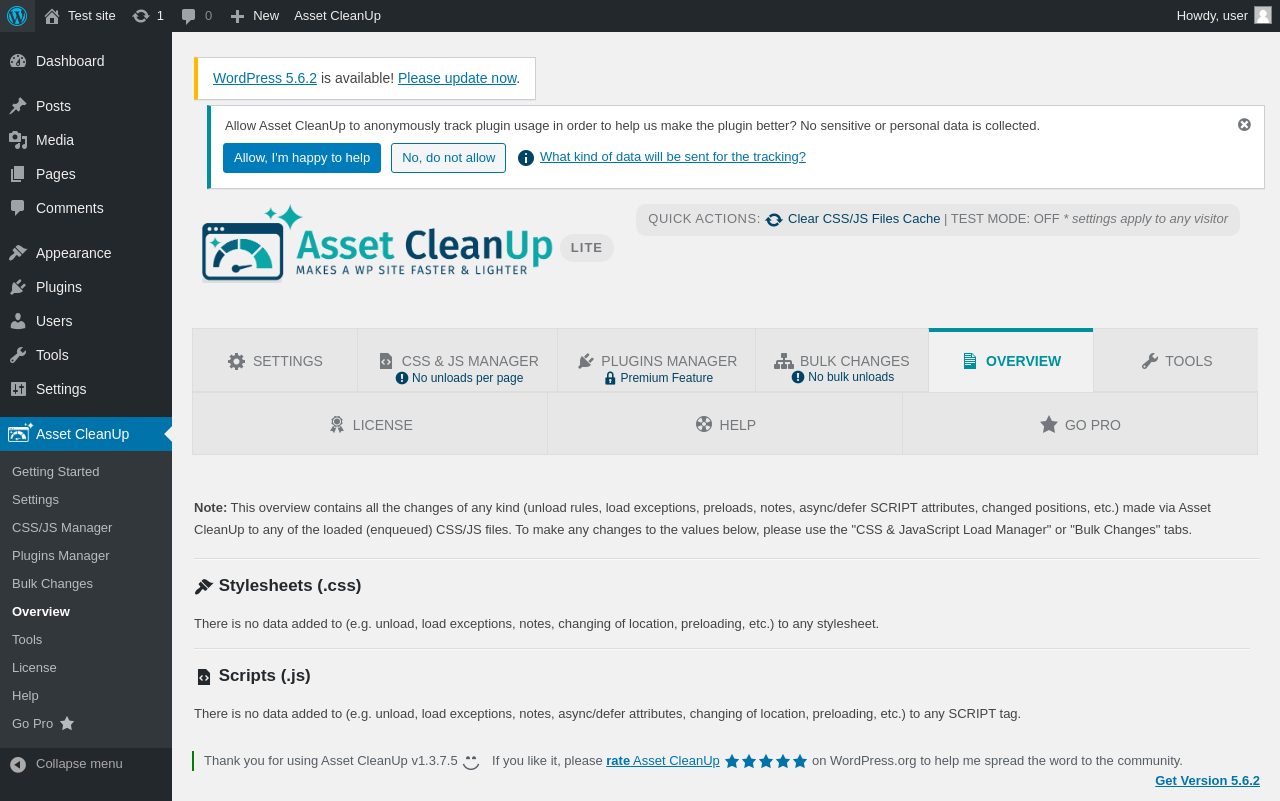Click the wrench icon on Tools tab
The image size is (1280, 801).
pyautogui.click(x=1150, y=361)
